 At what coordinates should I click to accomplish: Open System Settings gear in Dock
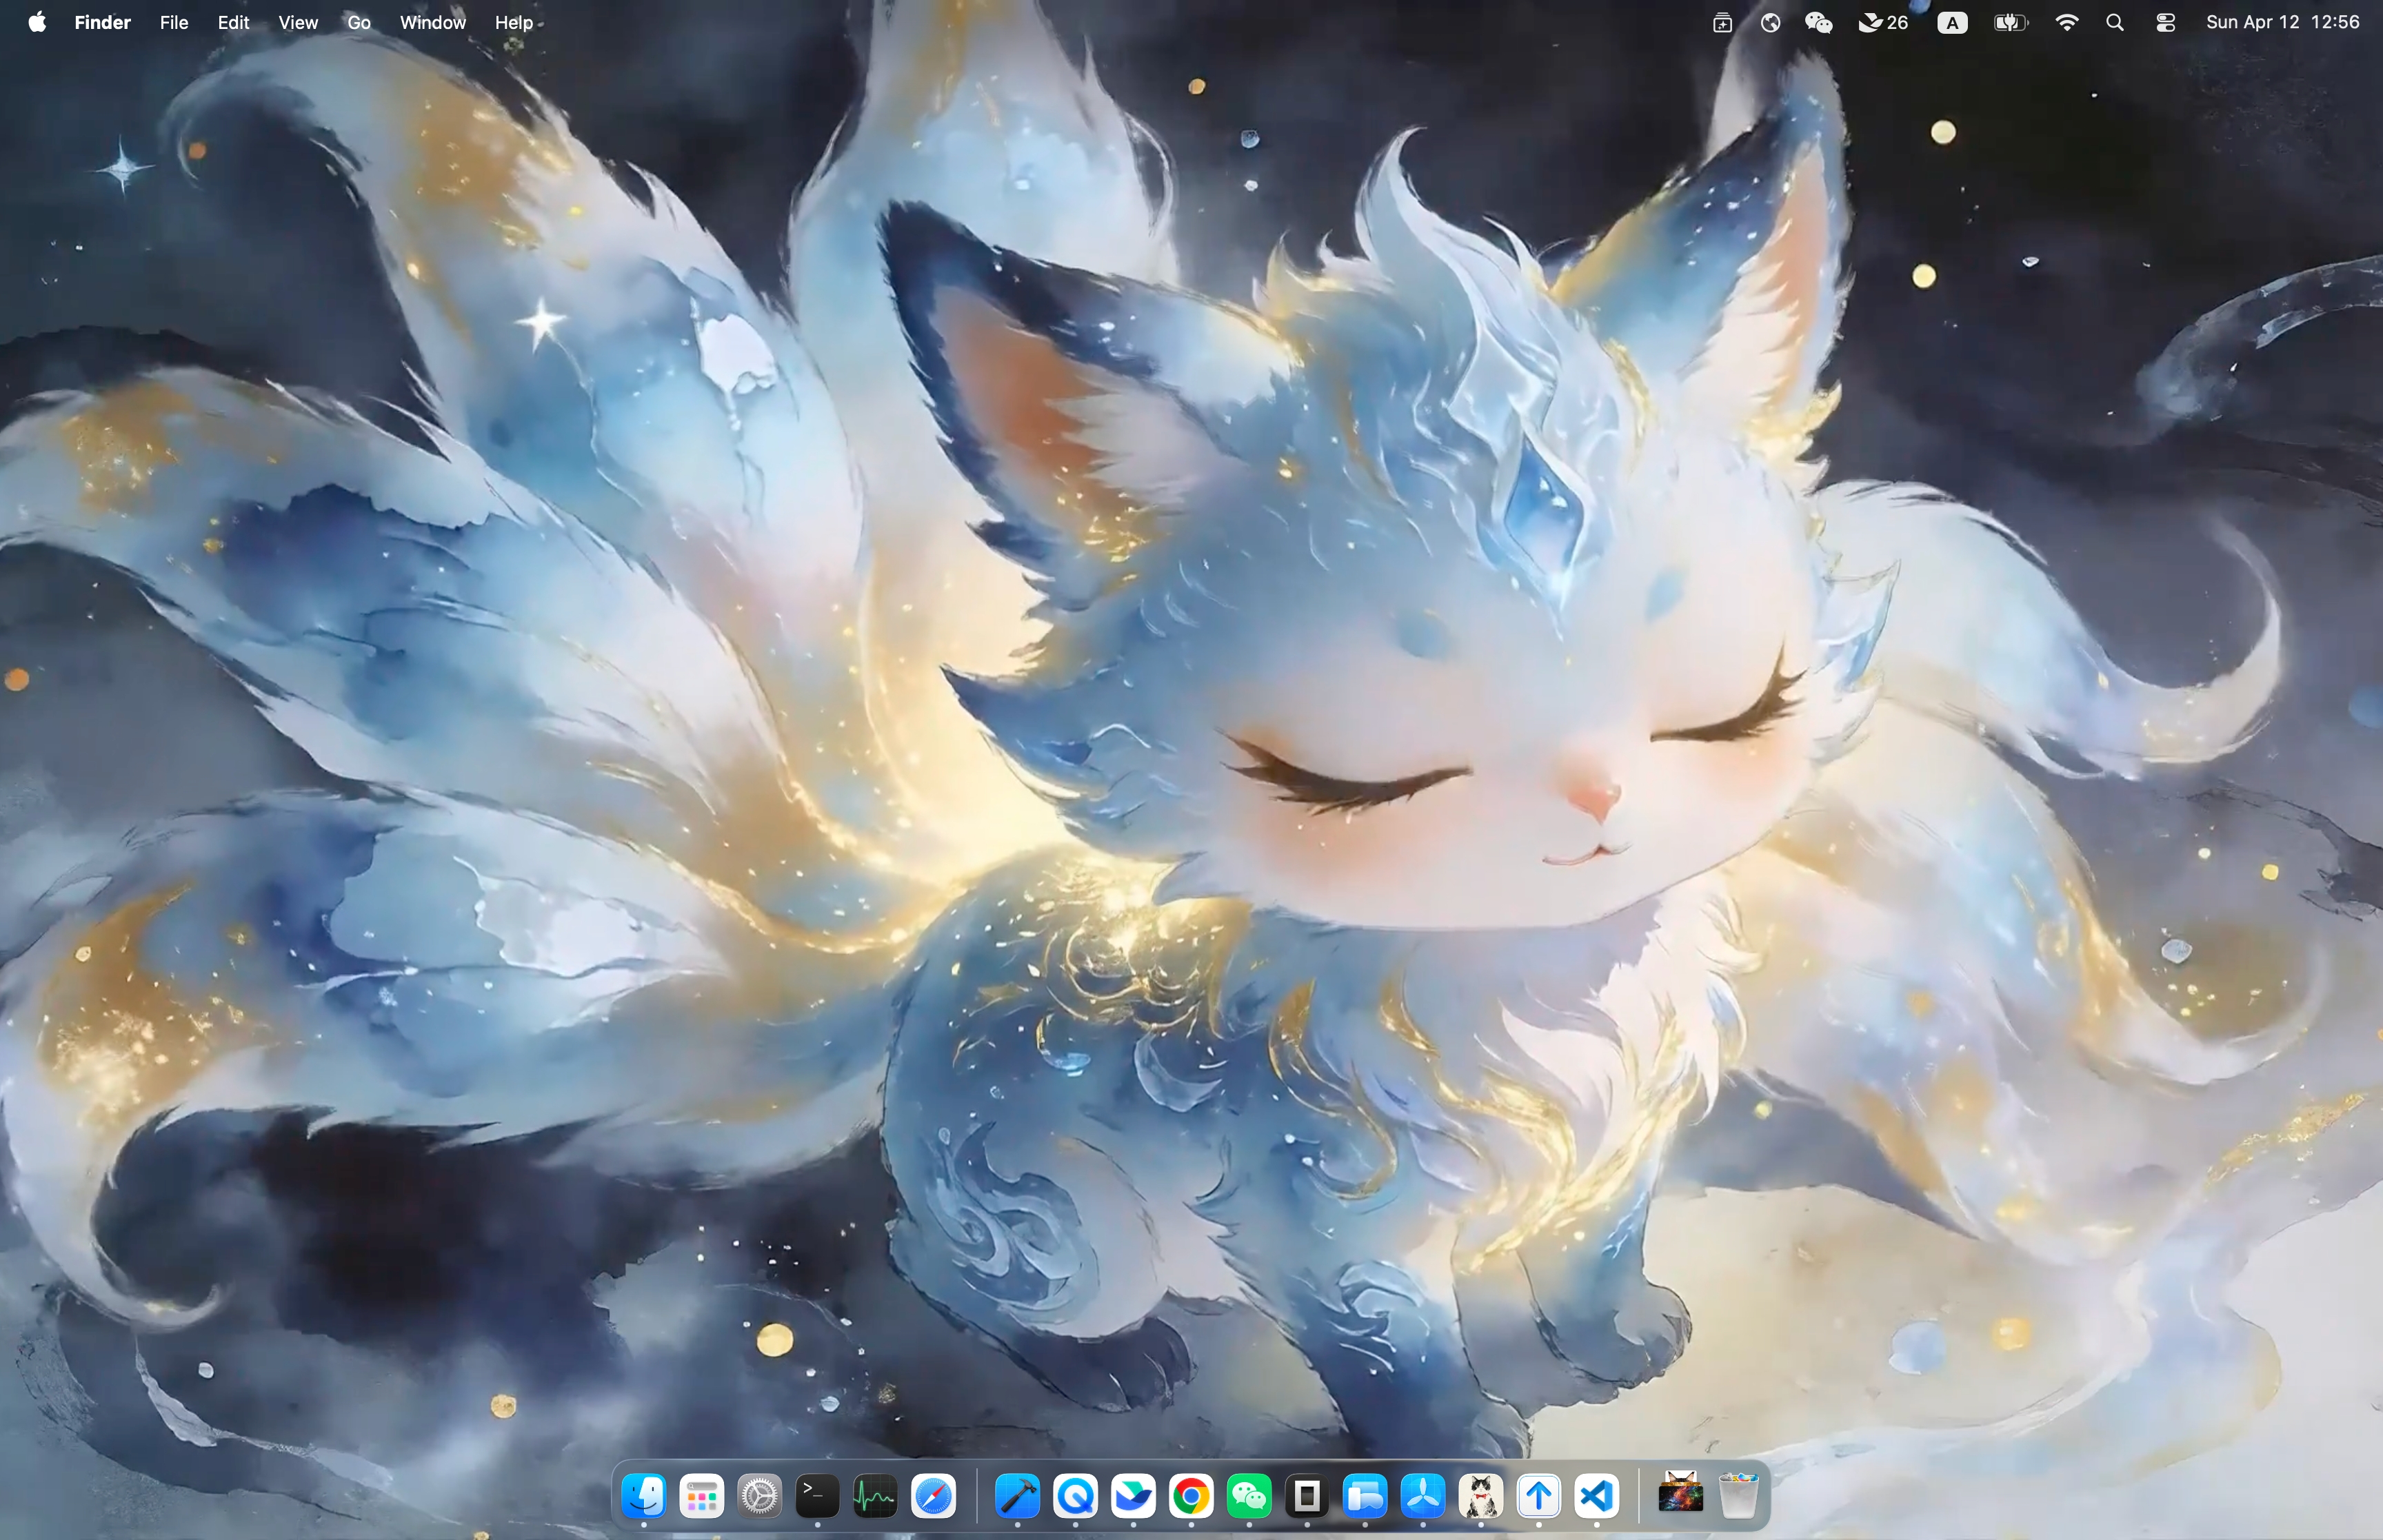coord(759,1496)
